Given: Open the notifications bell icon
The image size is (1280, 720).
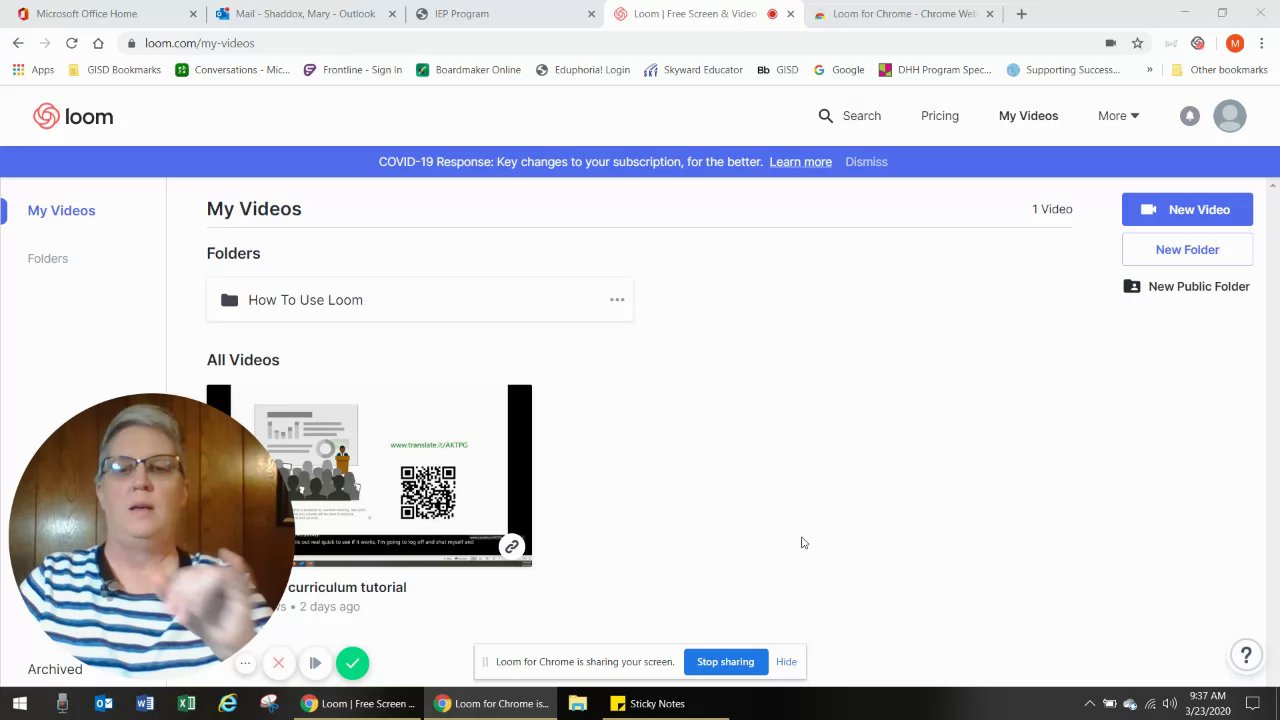Looking at the screenshot, I should [x=1189, y=116].
